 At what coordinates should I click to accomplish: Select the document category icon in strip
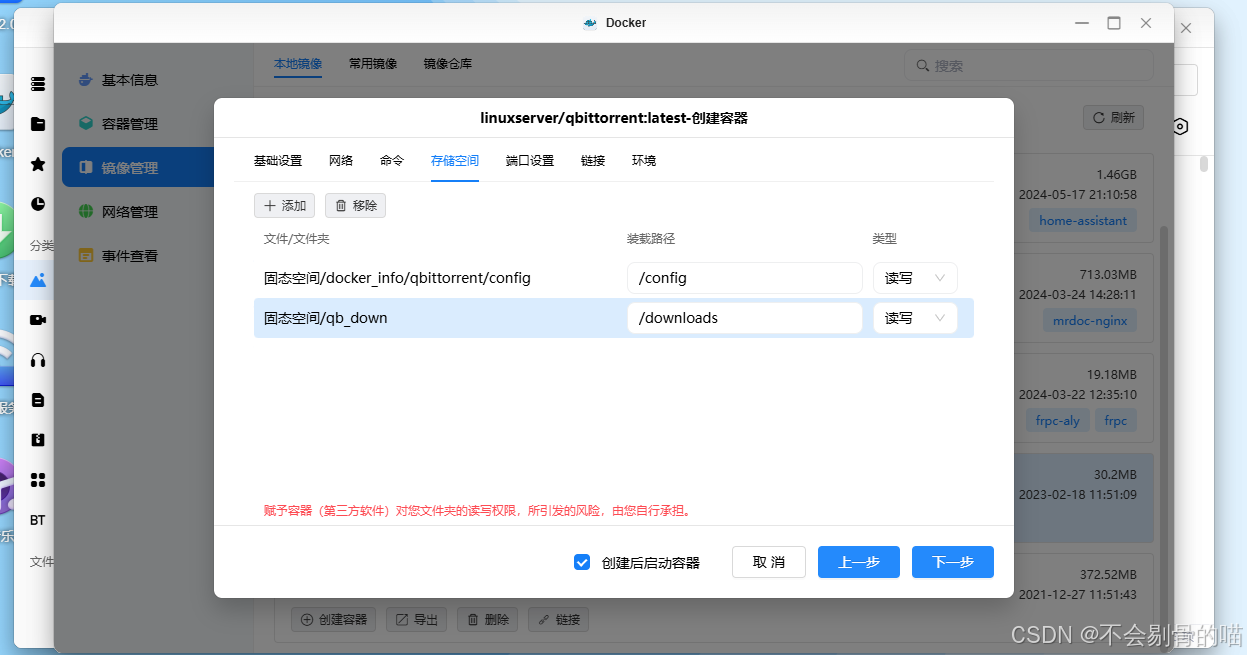[x=38, y=400]
